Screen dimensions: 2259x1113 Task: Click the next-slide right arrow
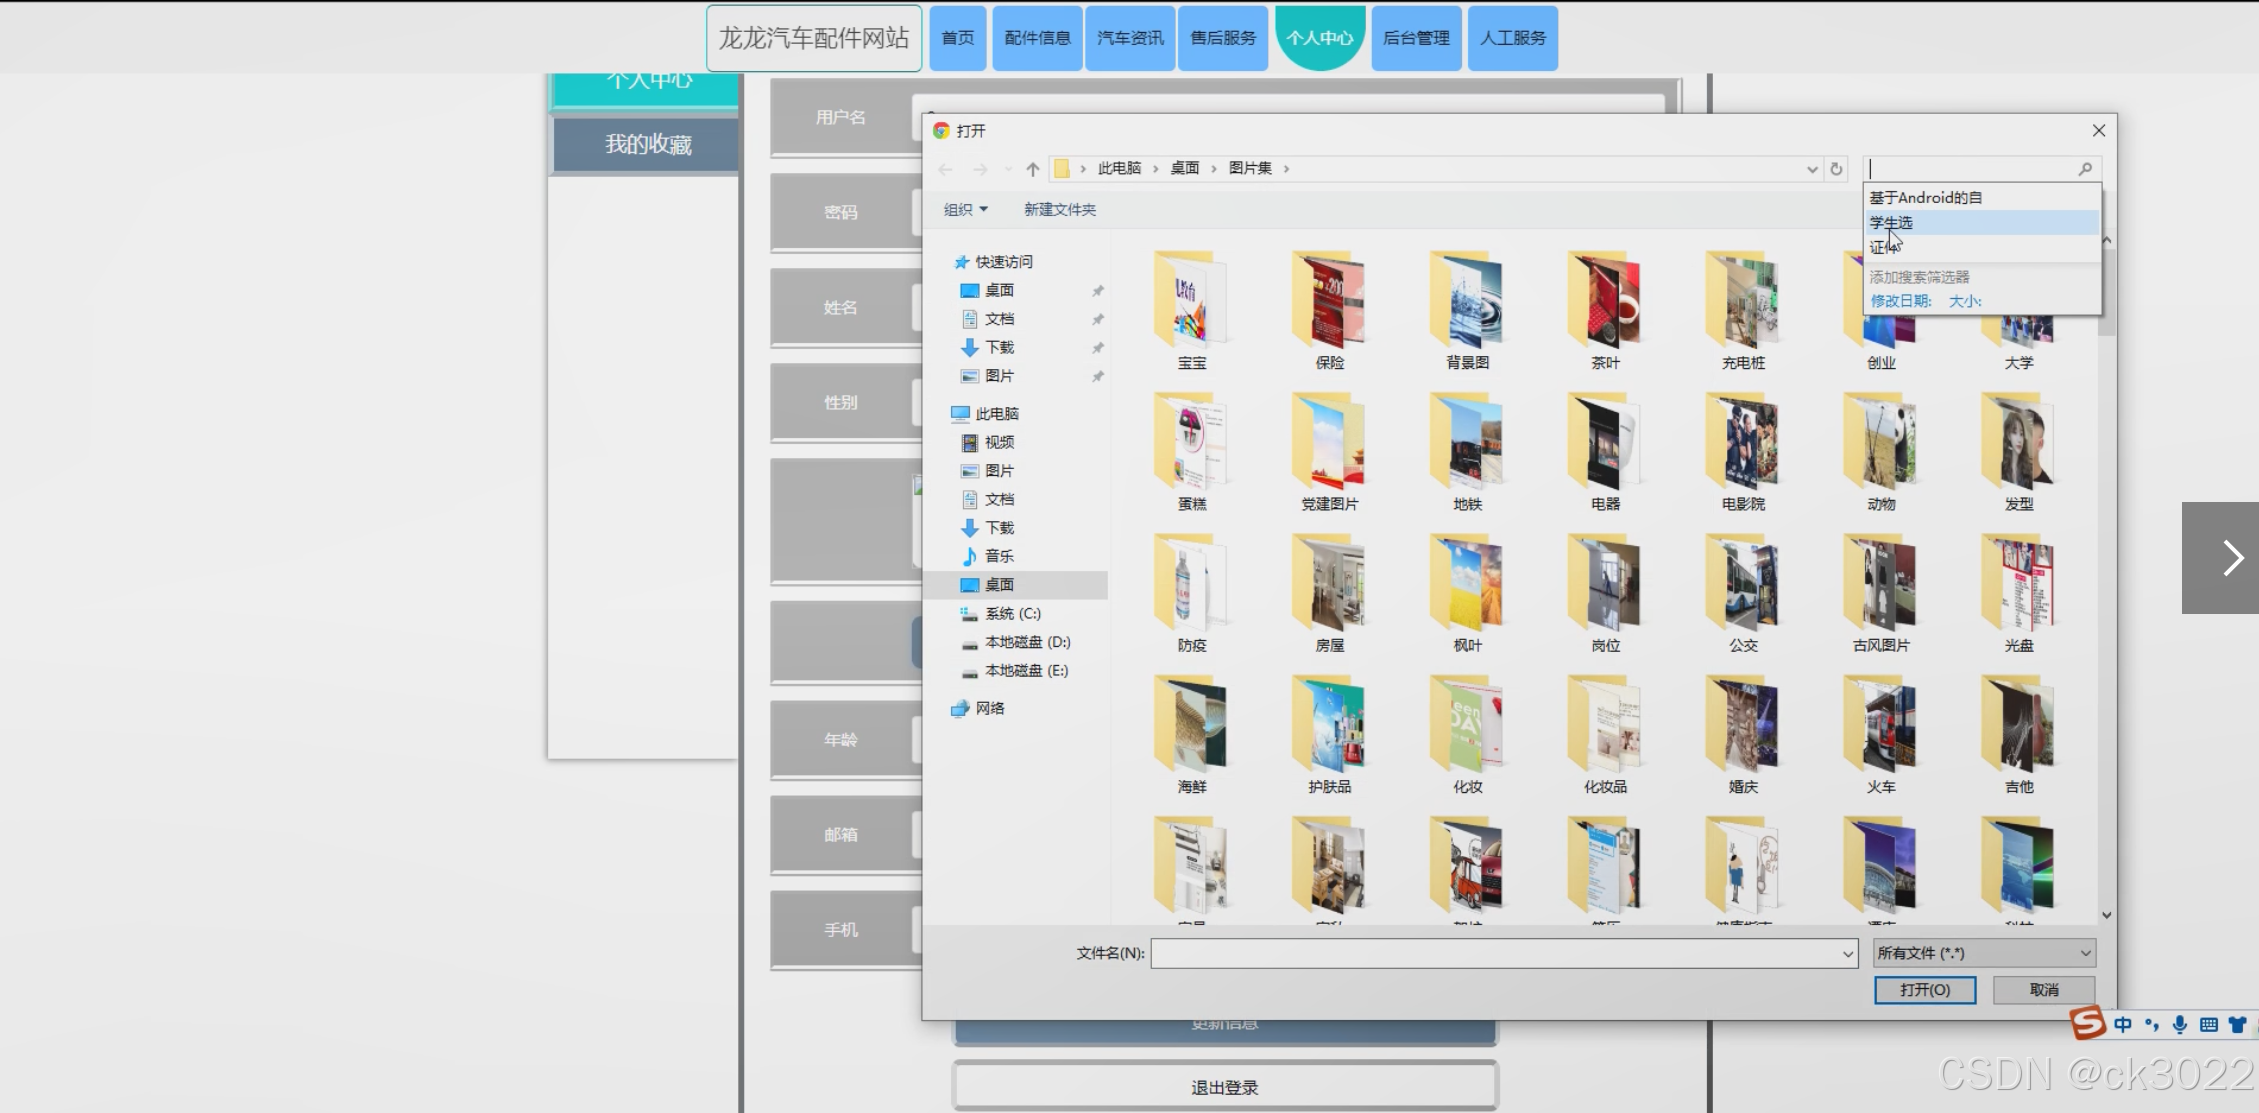click(x=2231, y=558)
